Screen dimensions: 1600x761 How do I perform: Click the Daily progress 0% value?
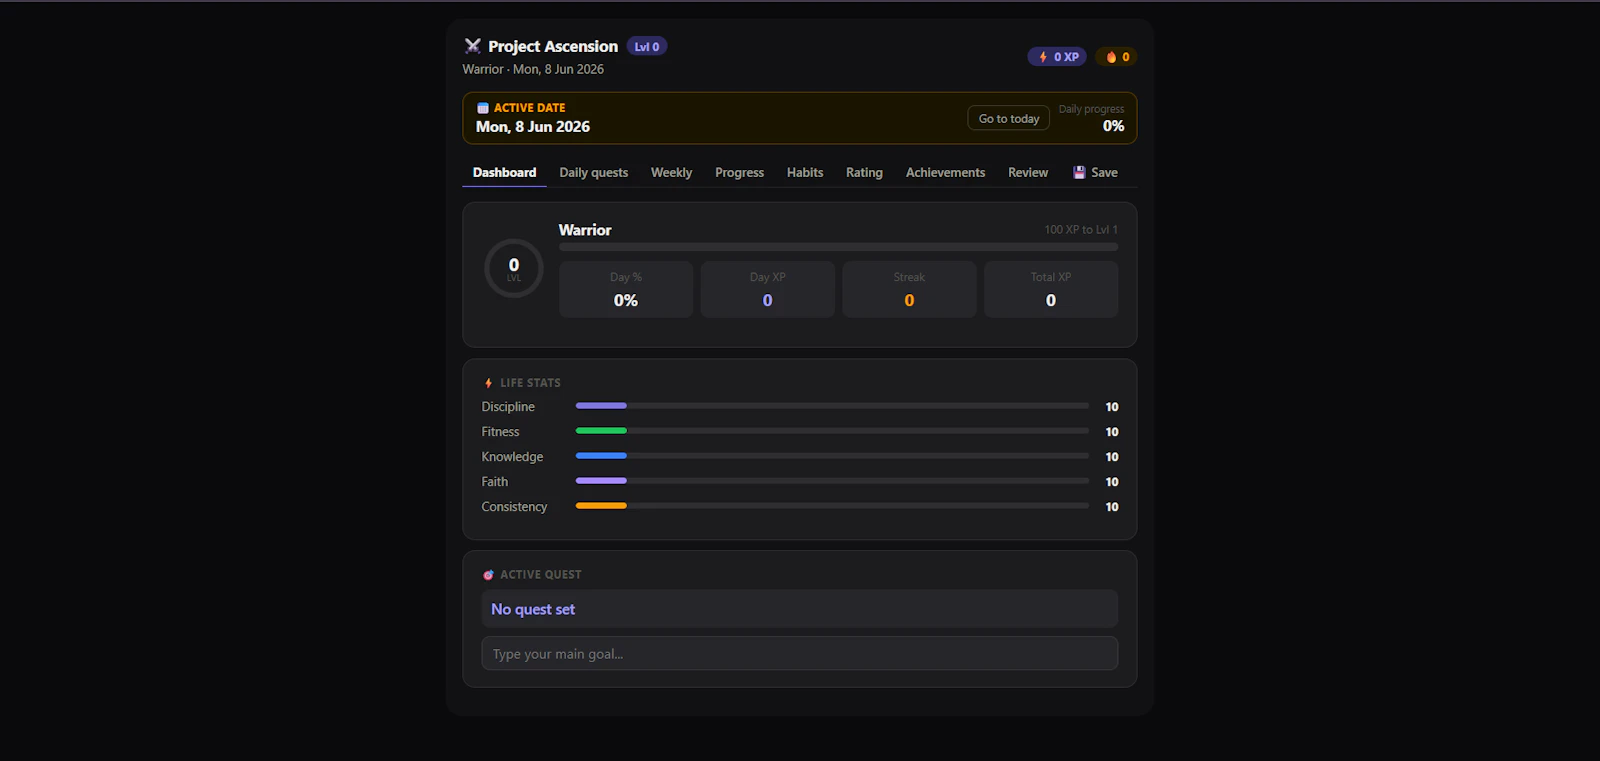point(1113,126)
